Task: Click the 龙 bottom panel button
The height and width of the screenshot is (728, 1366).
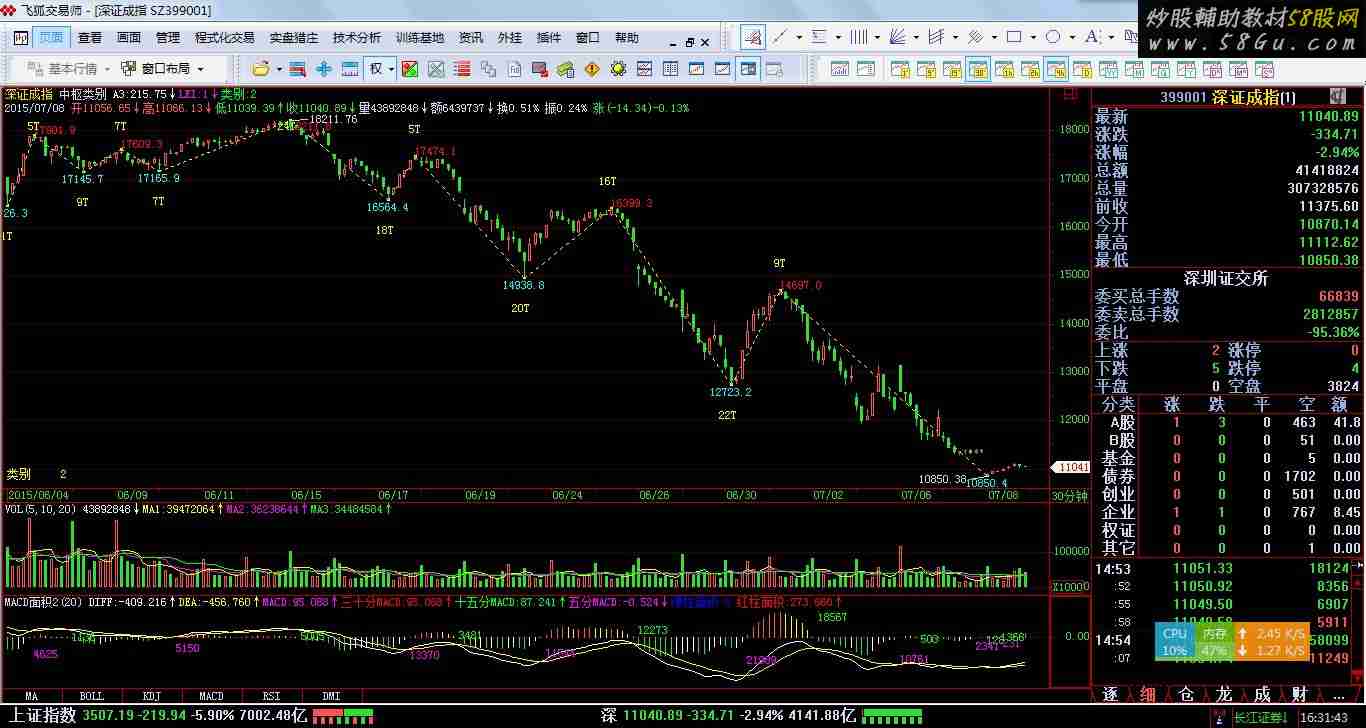Action: [1224, 694]
